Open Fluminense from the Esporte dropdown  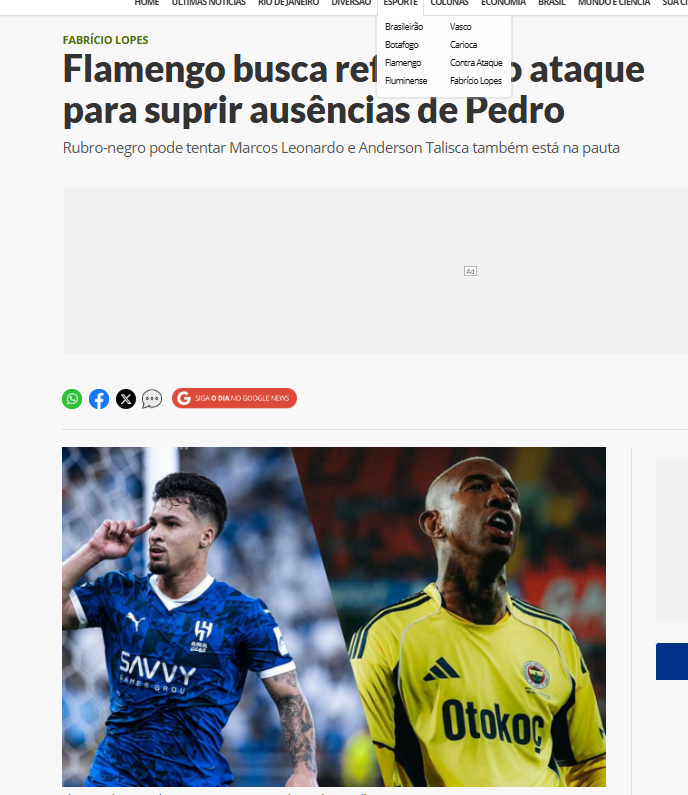point(406,81)
